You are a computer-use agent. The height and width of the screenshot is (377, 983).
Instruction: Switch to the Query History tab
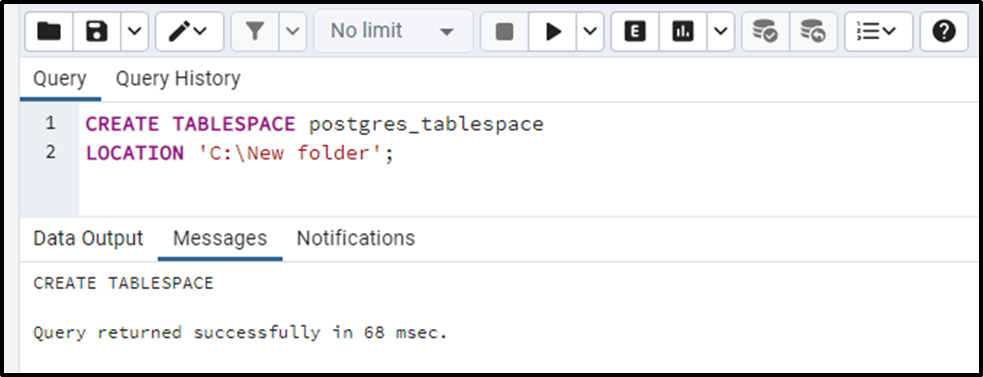(x=178, y=79)
